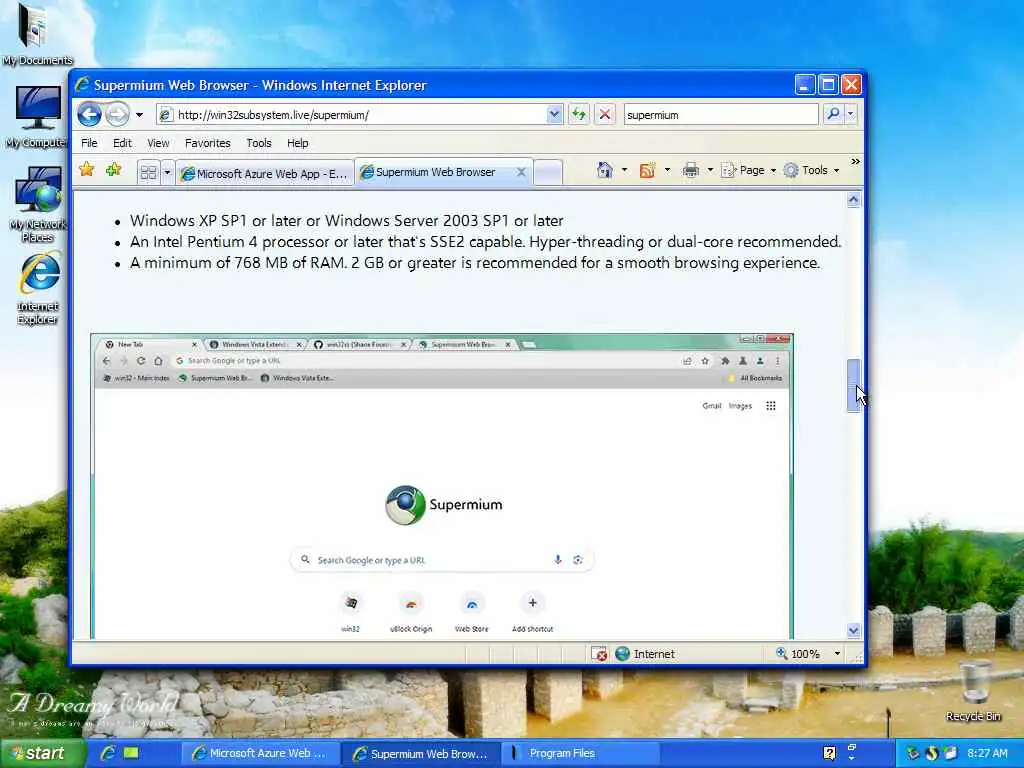Screen dimensions: 1024x768
Task: Click the address bar URL field
Action: pyautogui.click(x=359, y=115)
